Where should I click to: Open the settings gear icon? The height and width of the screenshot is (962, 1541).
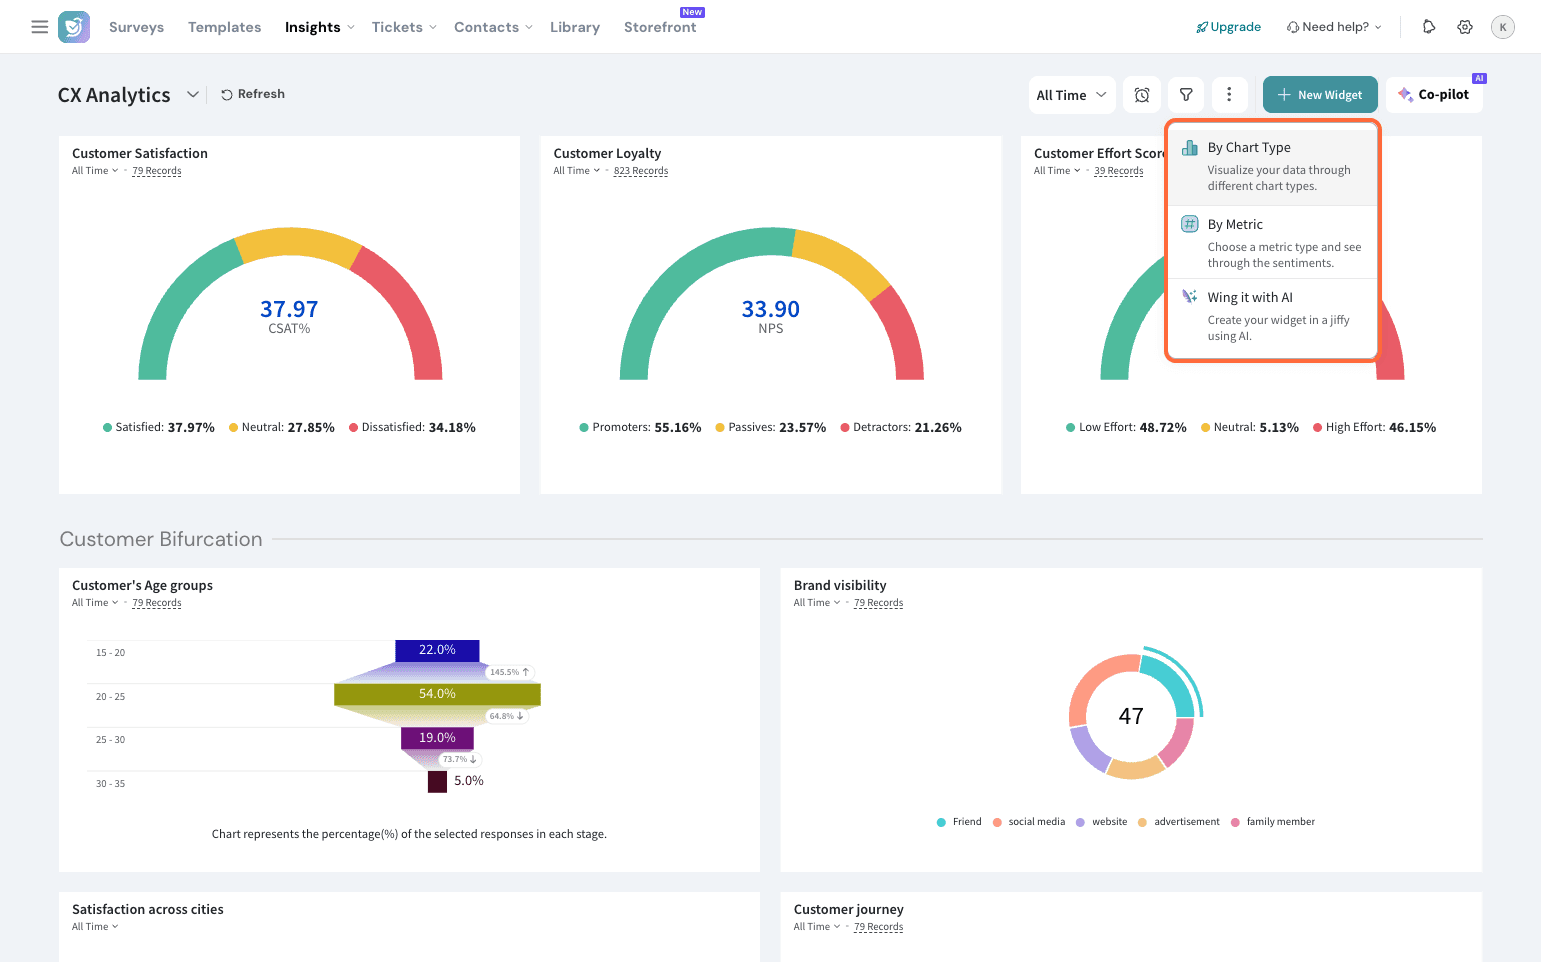point(1465,27)
